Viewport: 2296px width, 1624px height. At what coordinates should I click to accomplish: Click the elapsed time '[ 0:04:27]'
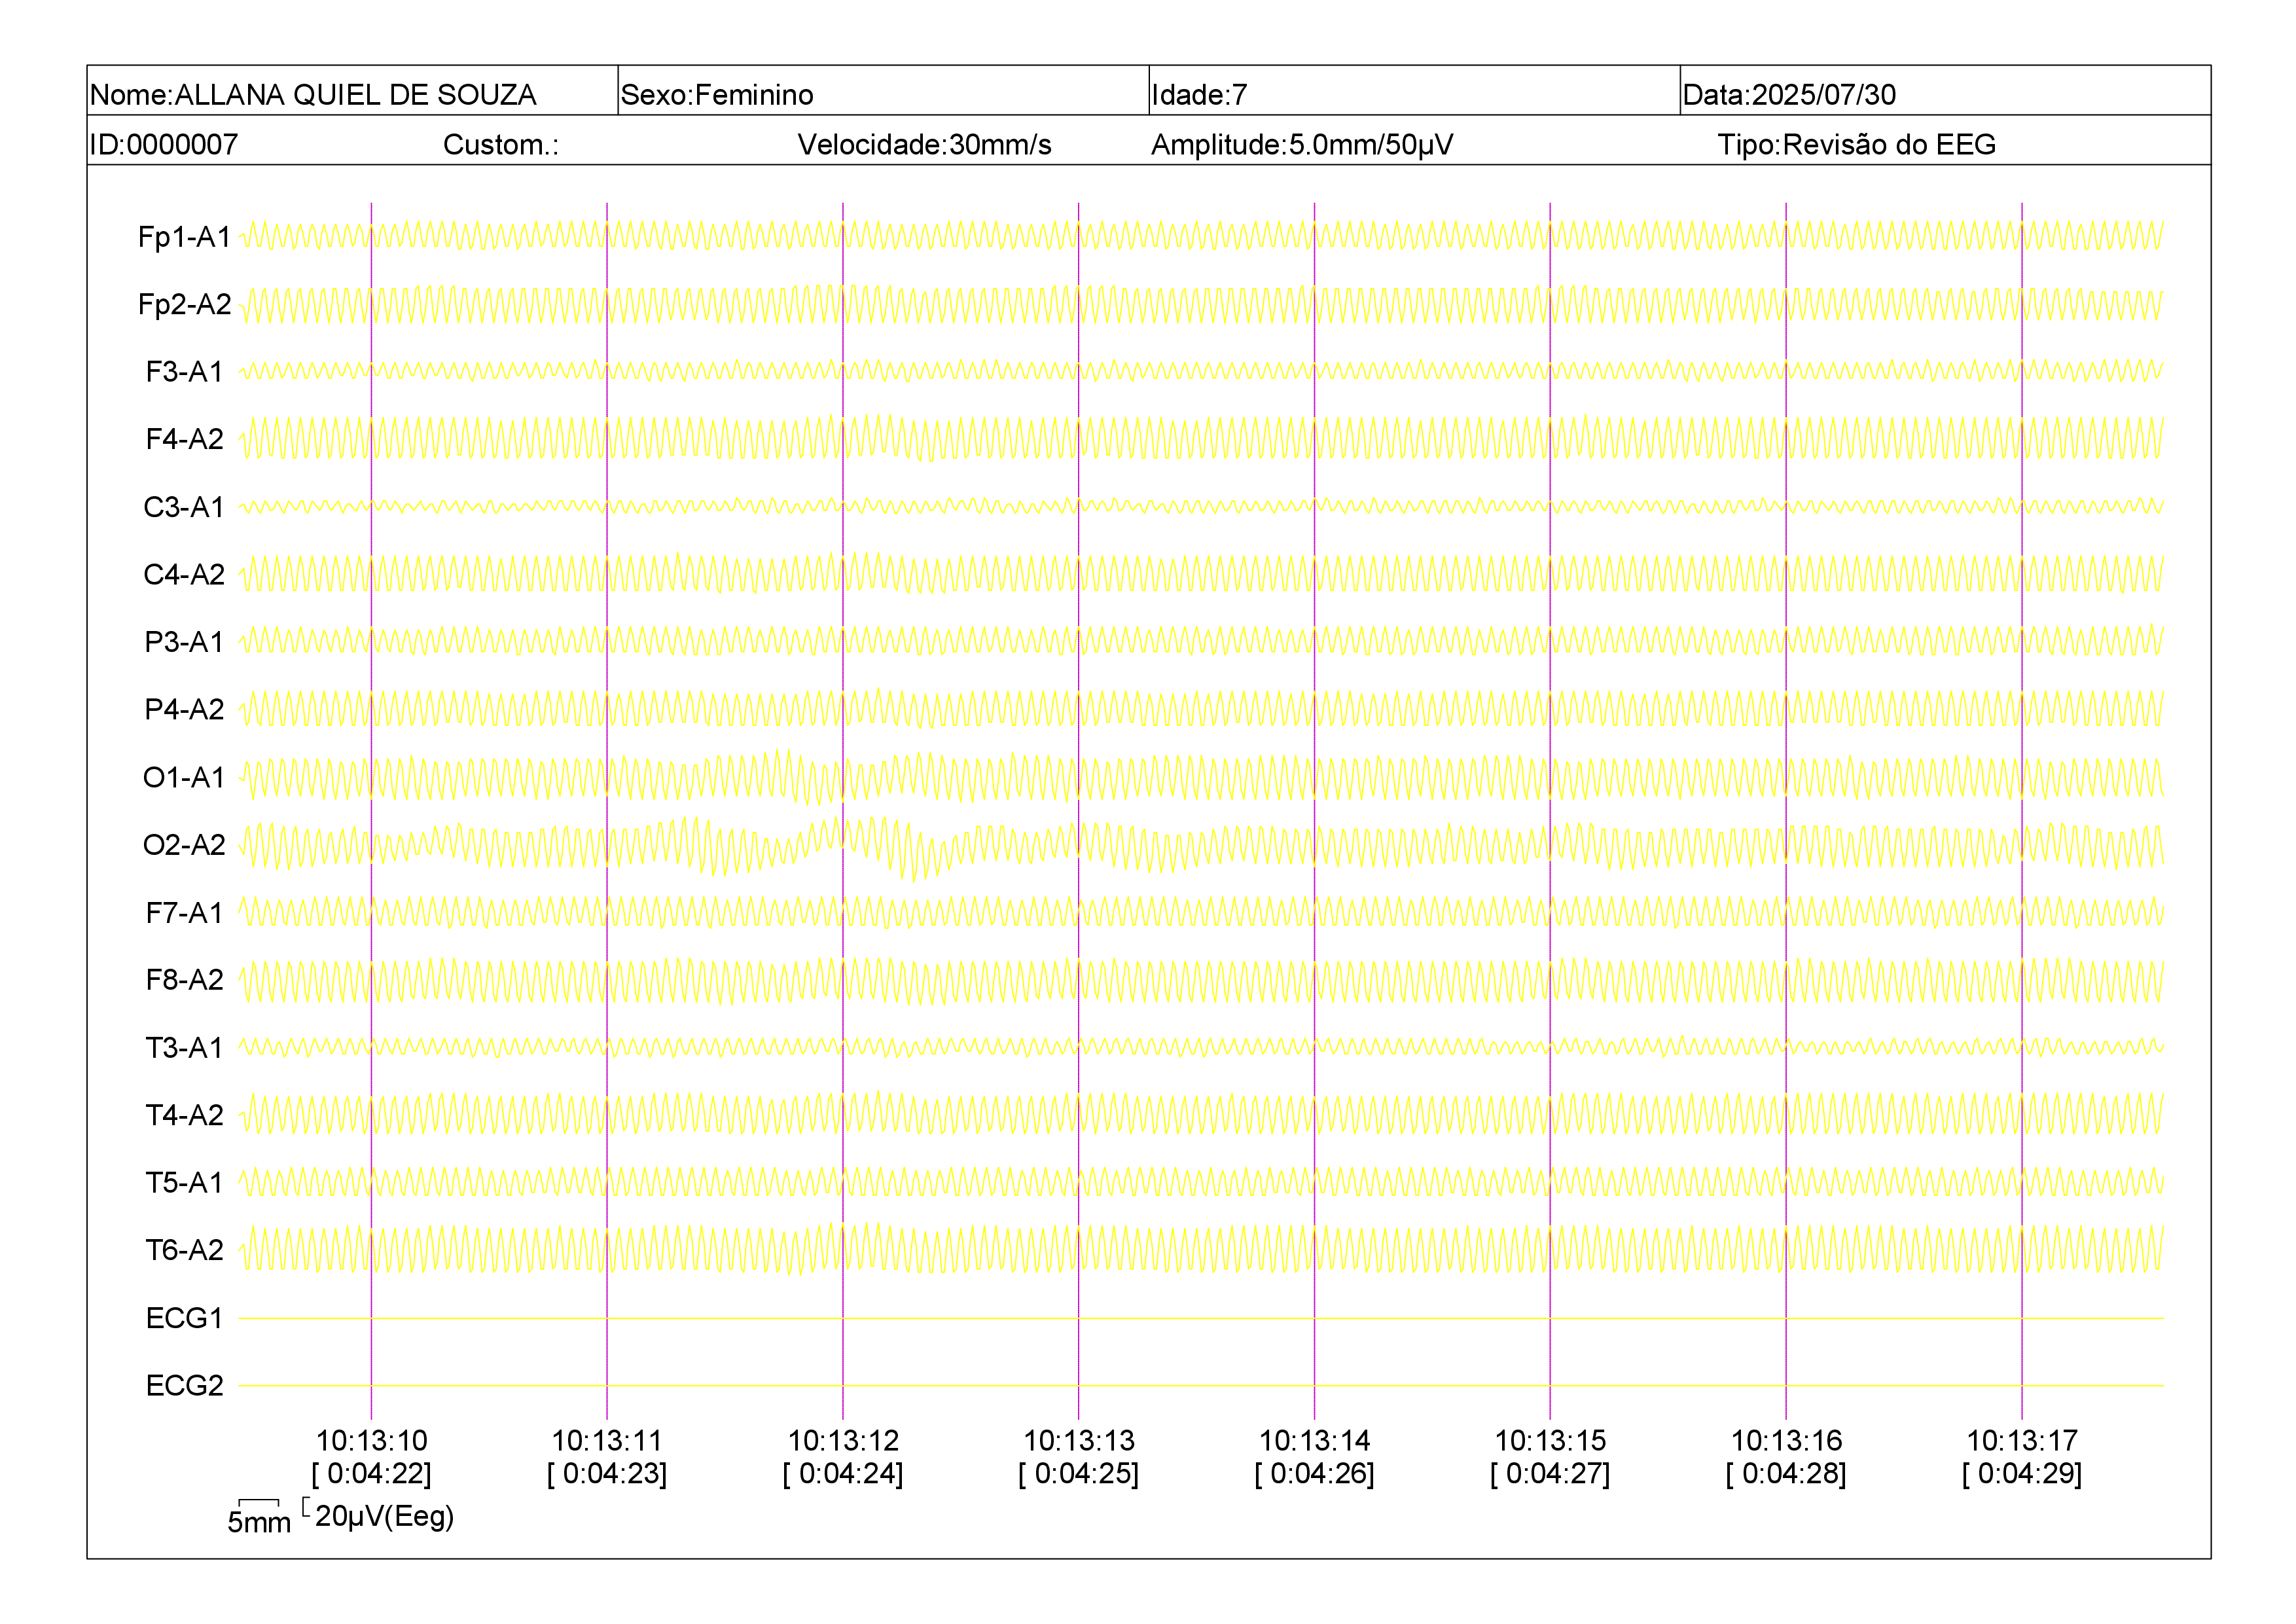click(x=1550, y=1474)
